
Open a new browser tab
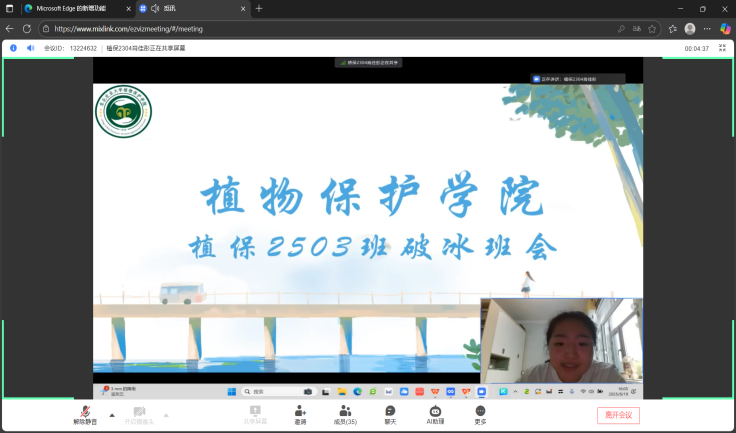point(259,8)
